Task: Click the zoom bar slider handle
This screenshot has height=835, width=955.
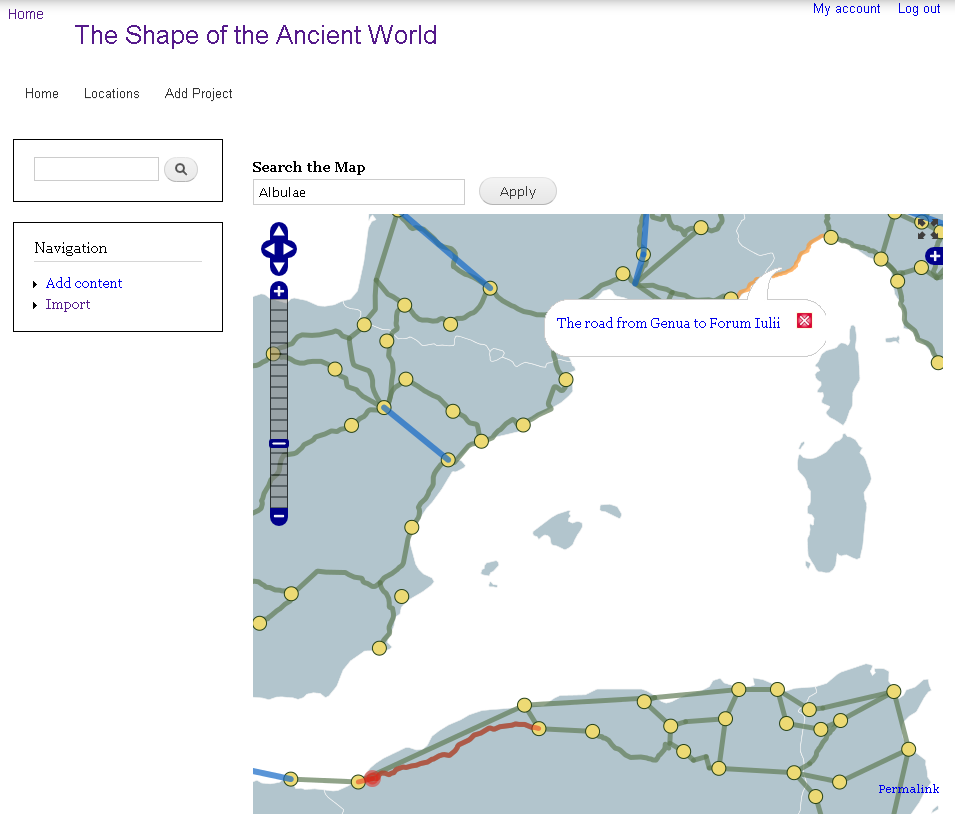Action: [279, 443]
